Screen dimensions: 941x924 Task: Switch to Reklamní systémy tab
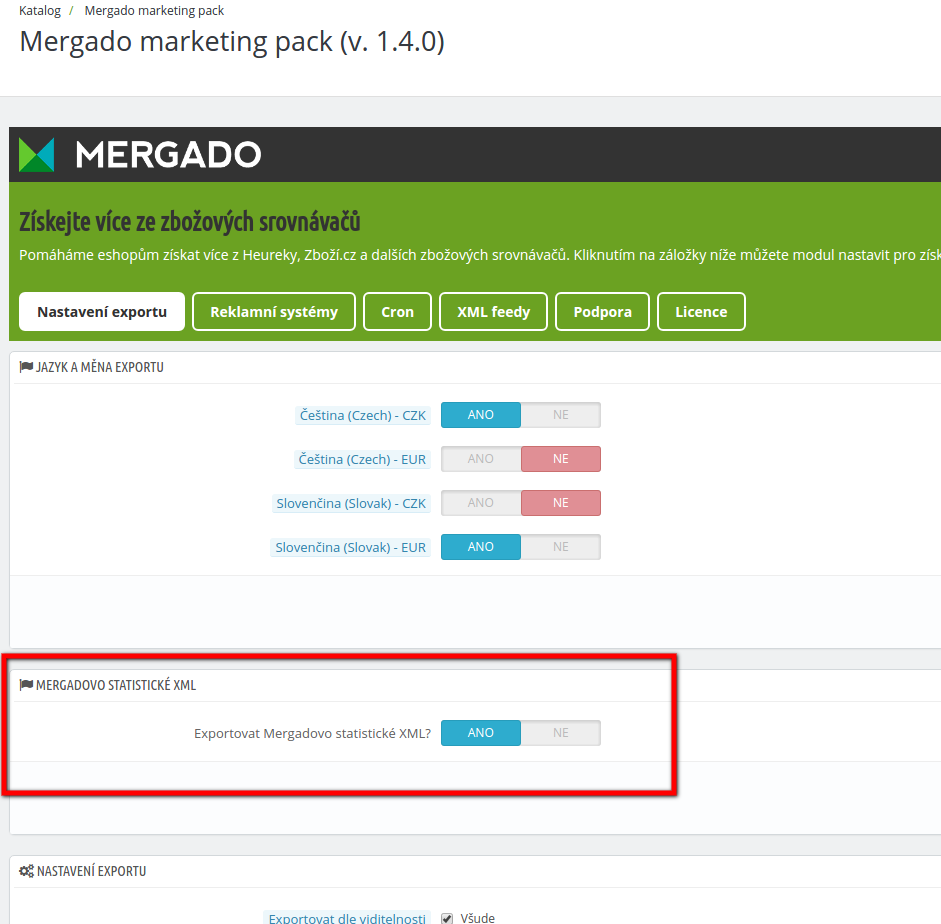274,311
